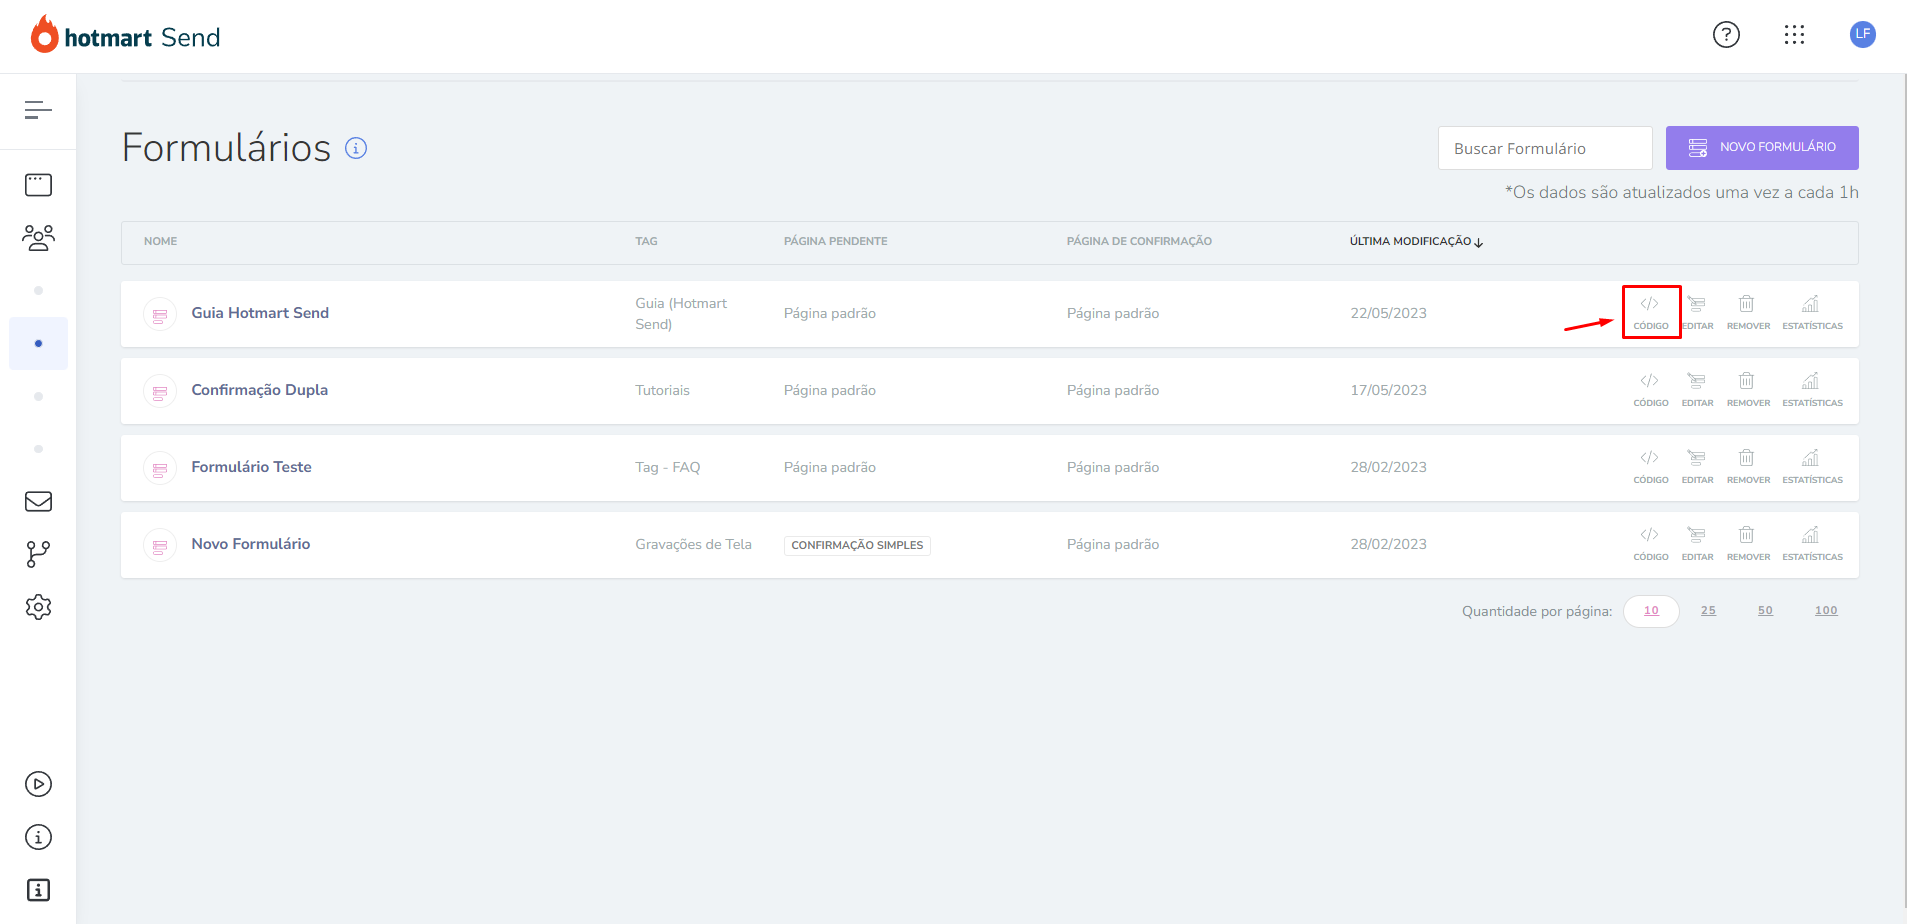Open statistics for Novo Formulário
The width and height of the screenshot is (1907, 924).
[x=1811, y=543]
